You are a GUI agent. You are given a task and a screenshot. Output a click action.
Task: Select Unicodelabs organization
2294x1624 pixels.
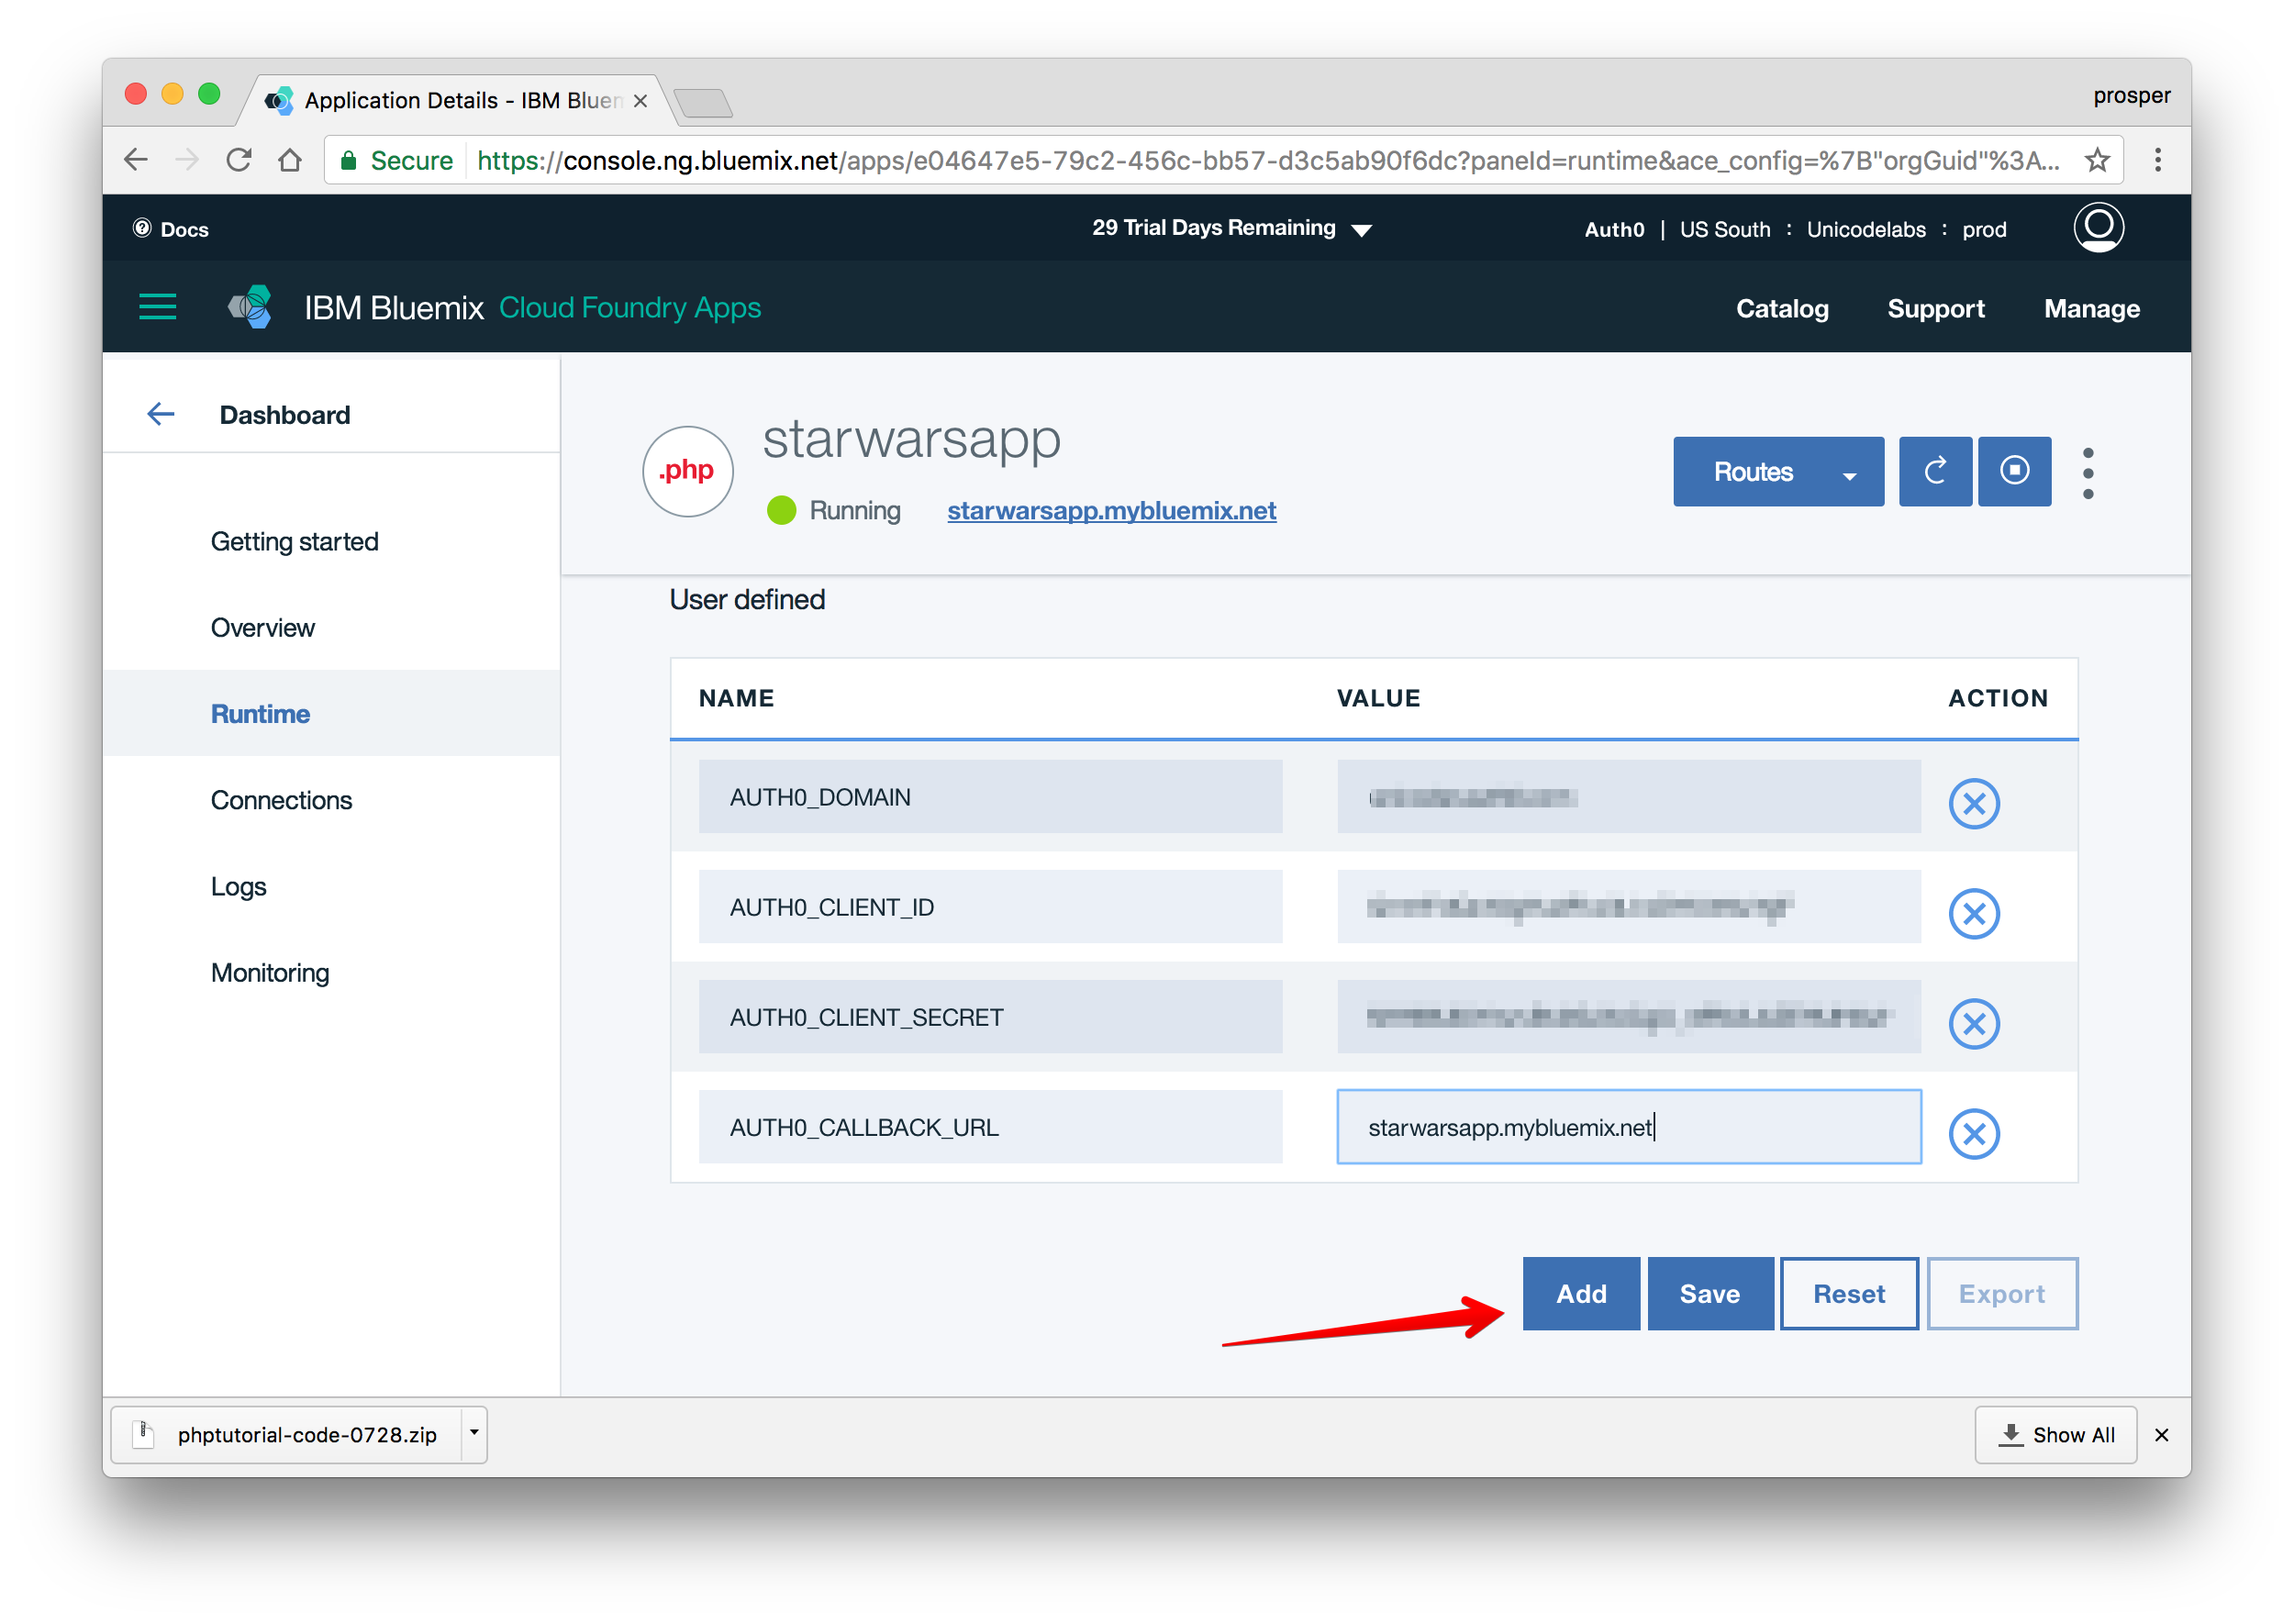1865,230
